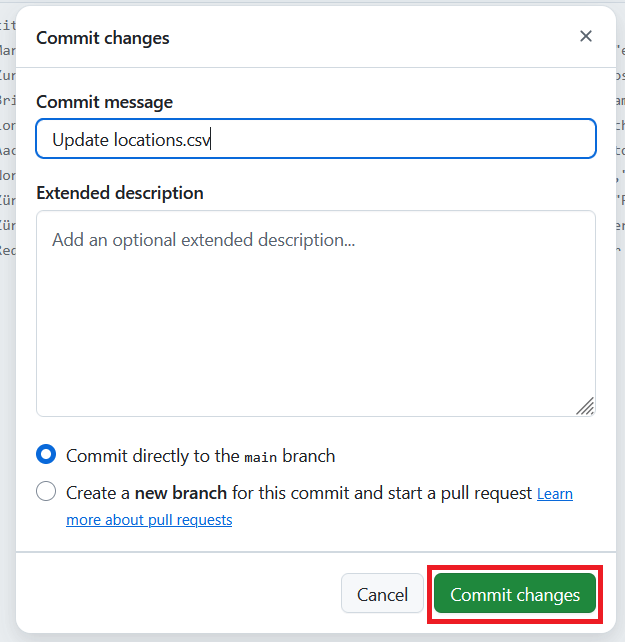This screenshot has width=625, height=642.
Task: Click the text area resize grip handle
Action: pos(585,405)
